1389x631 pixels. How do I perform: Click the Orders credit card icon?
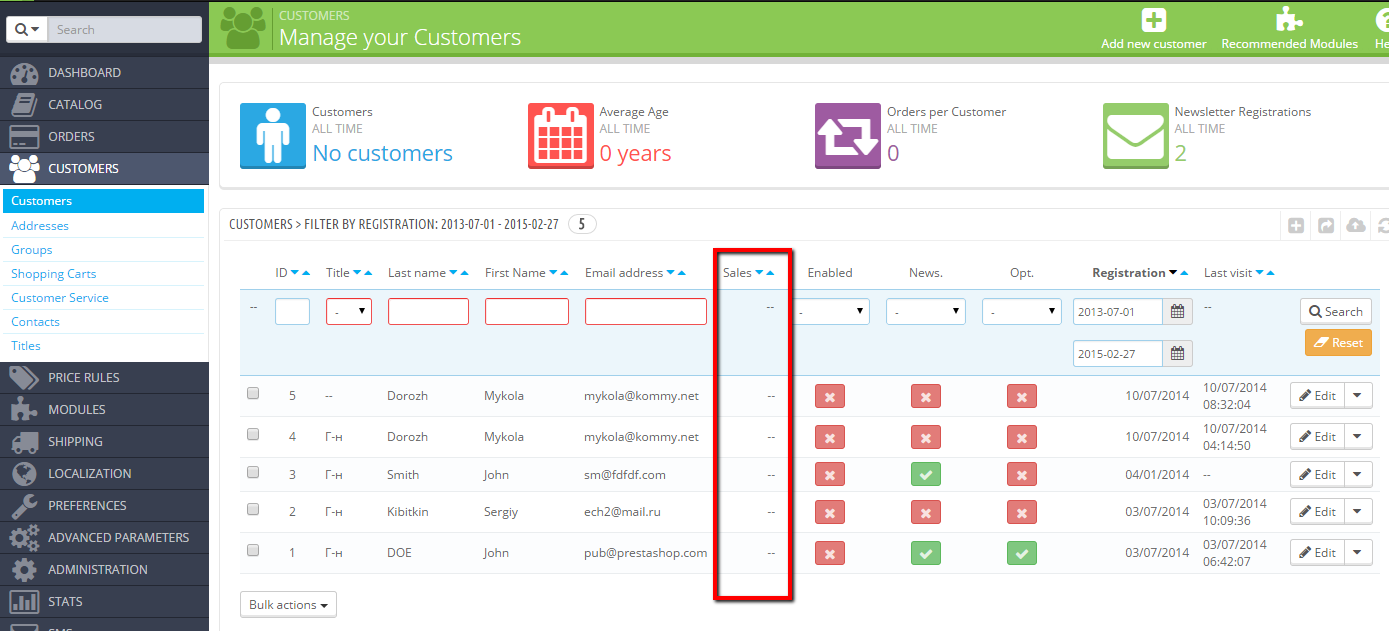click(x=24, y=137)
